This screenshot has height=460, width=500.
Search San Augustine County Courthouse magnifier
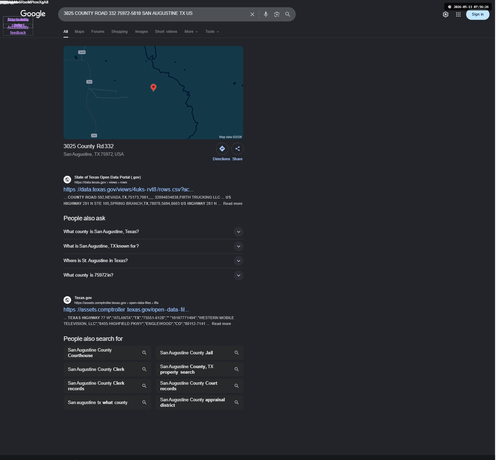pyautogui.click(x=144, y=353)
